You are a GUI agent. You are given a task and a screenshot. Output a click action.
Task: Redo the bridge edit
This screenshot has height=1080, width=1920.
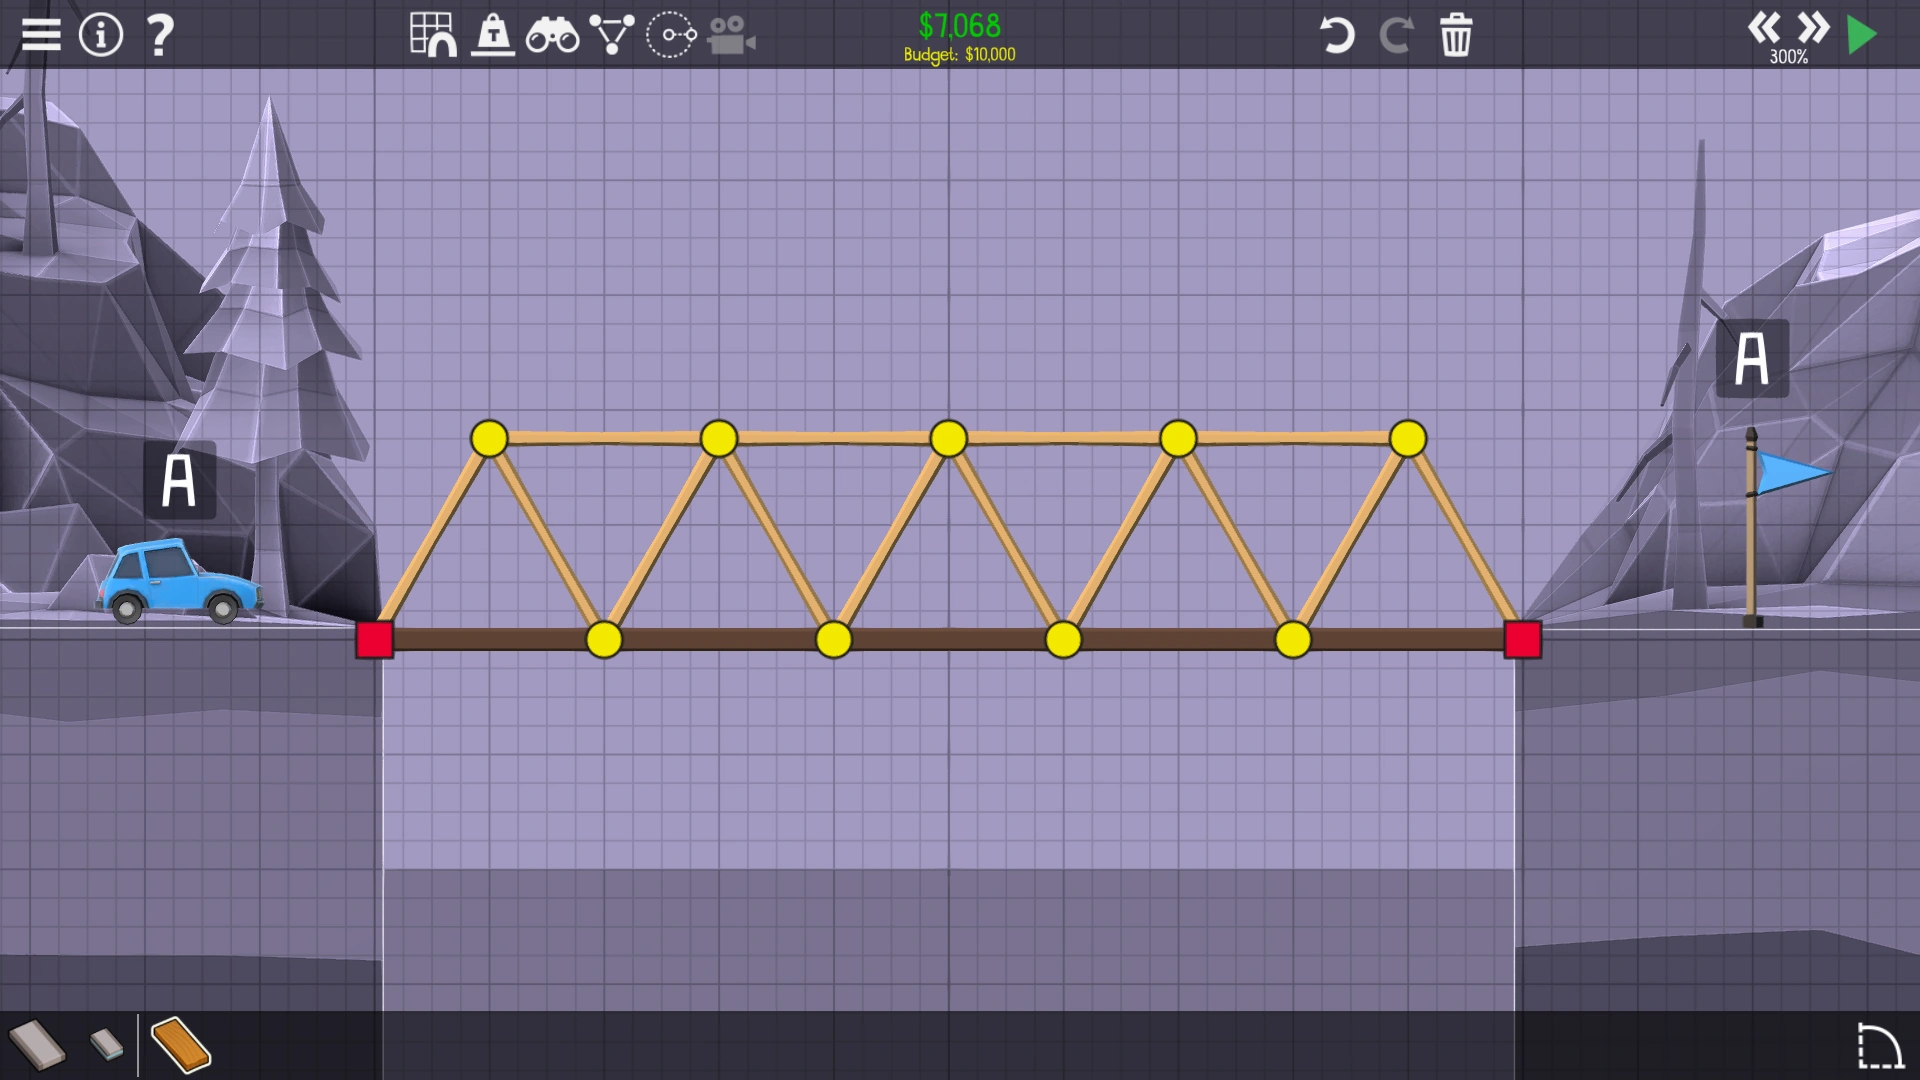pyautogui.click(x=1396, y=36)
